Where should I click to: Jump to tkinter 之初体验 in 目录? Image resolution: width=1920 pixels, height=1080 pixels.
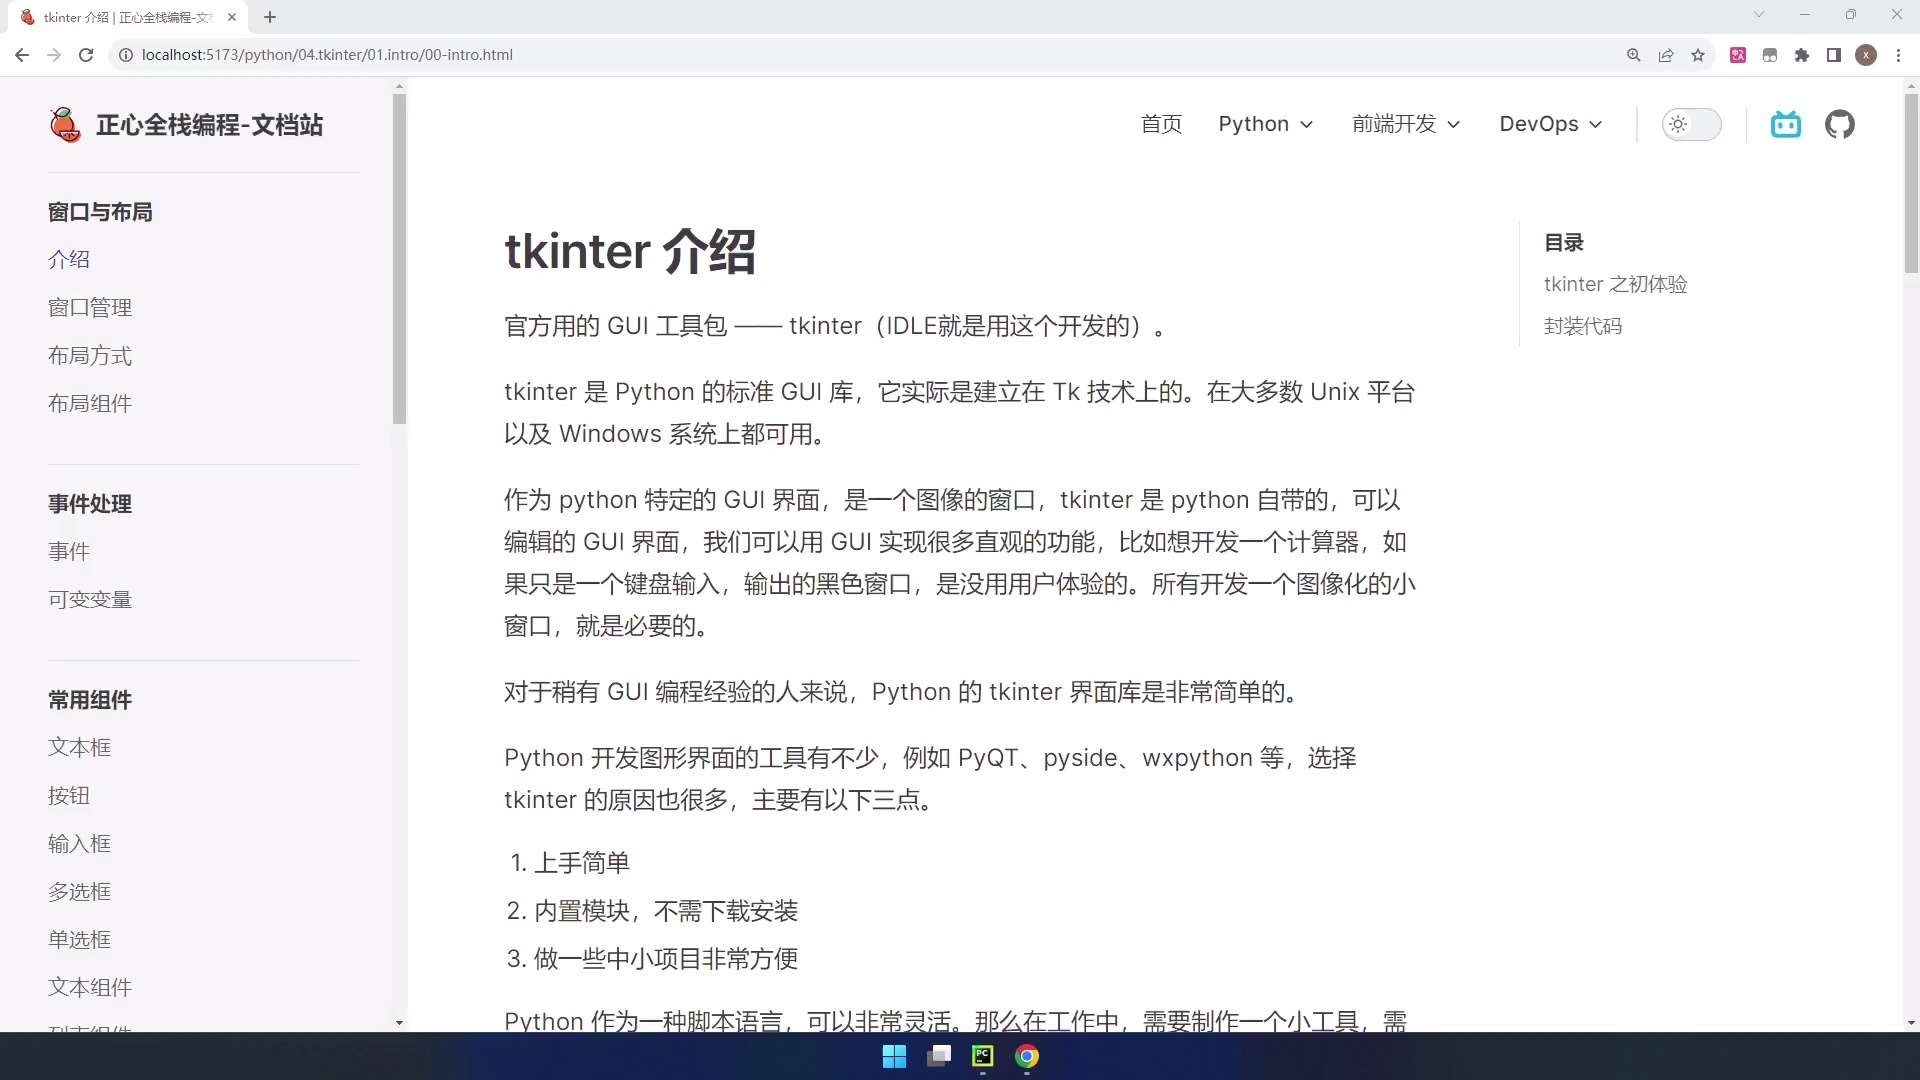[x=1615, y=284]
